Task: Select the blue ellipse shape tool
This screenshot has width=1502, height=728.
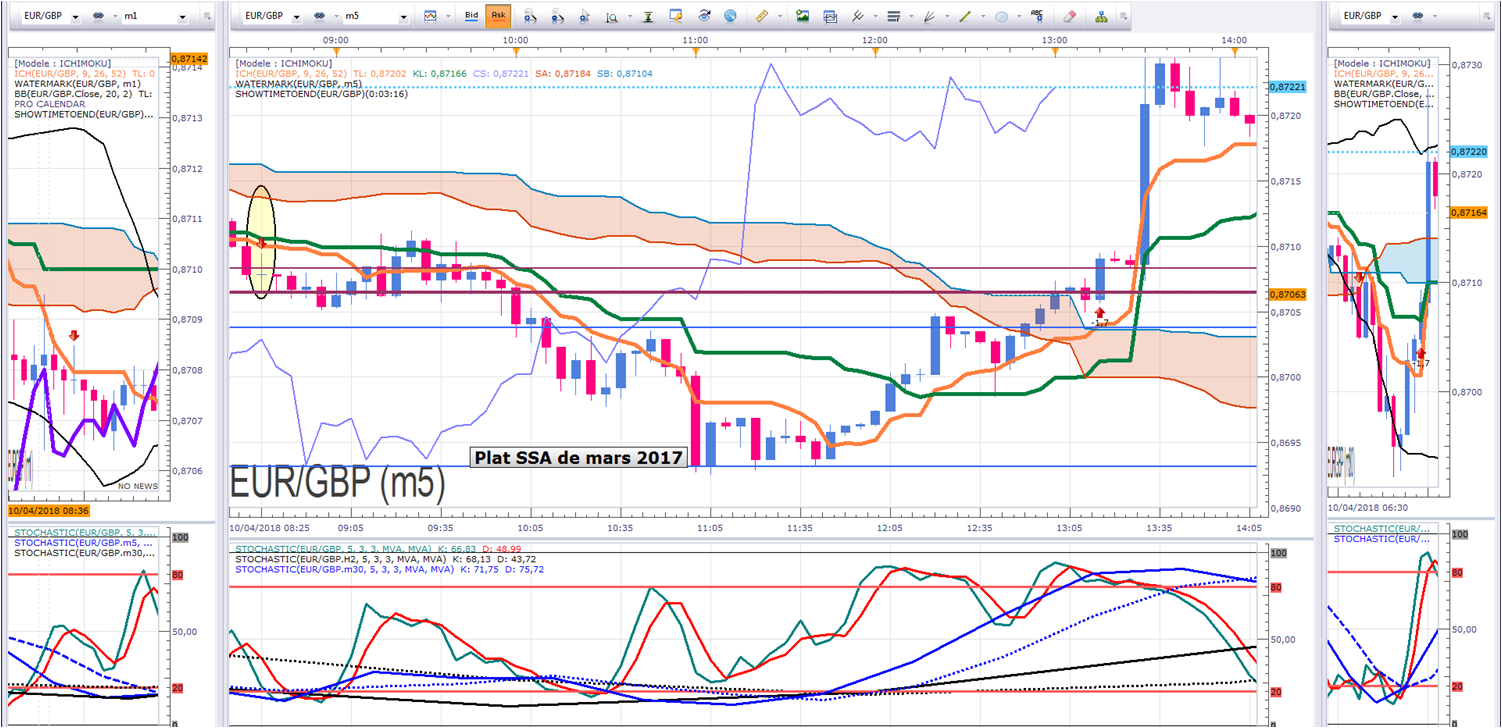Action: click(x=1001, y=16)
